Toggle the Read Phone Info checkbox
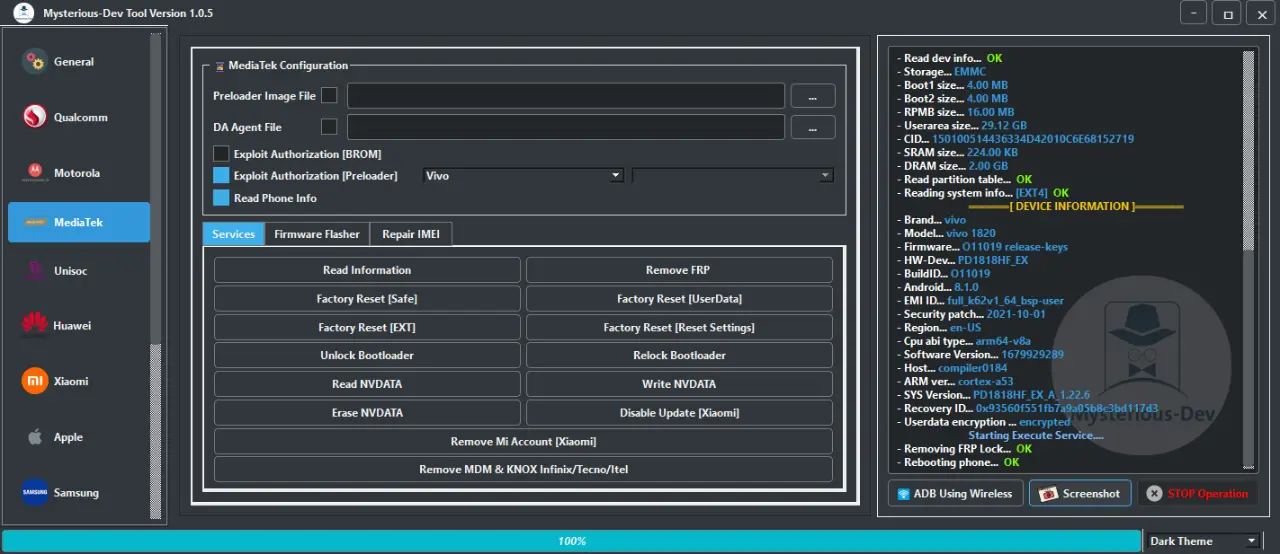 (221, 198)
